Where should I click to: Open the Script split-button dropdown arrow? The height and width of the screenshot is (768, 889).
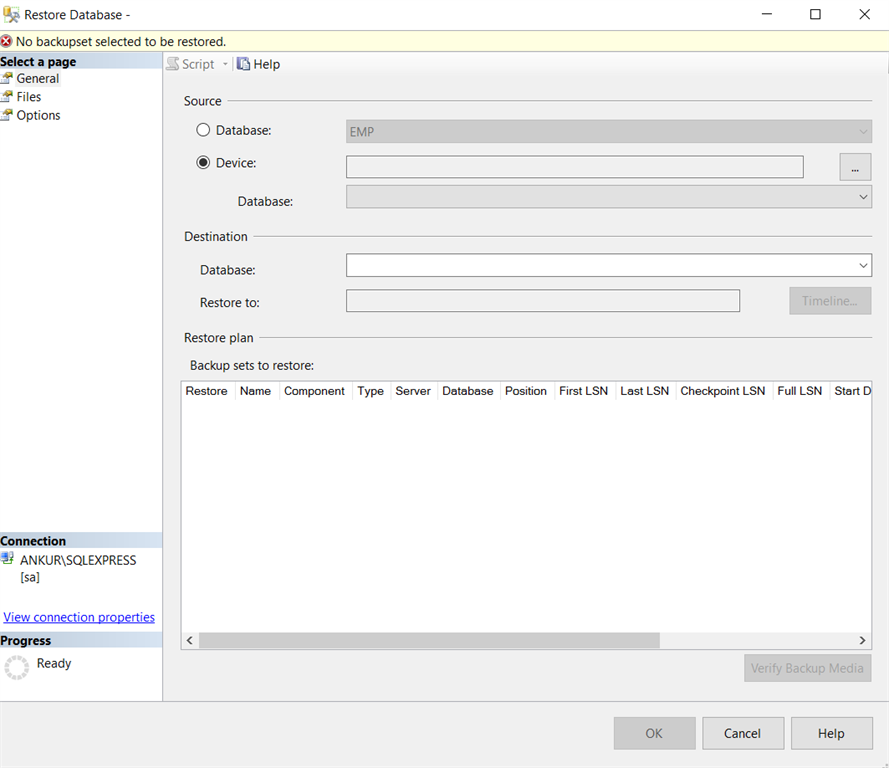point(225,63)
